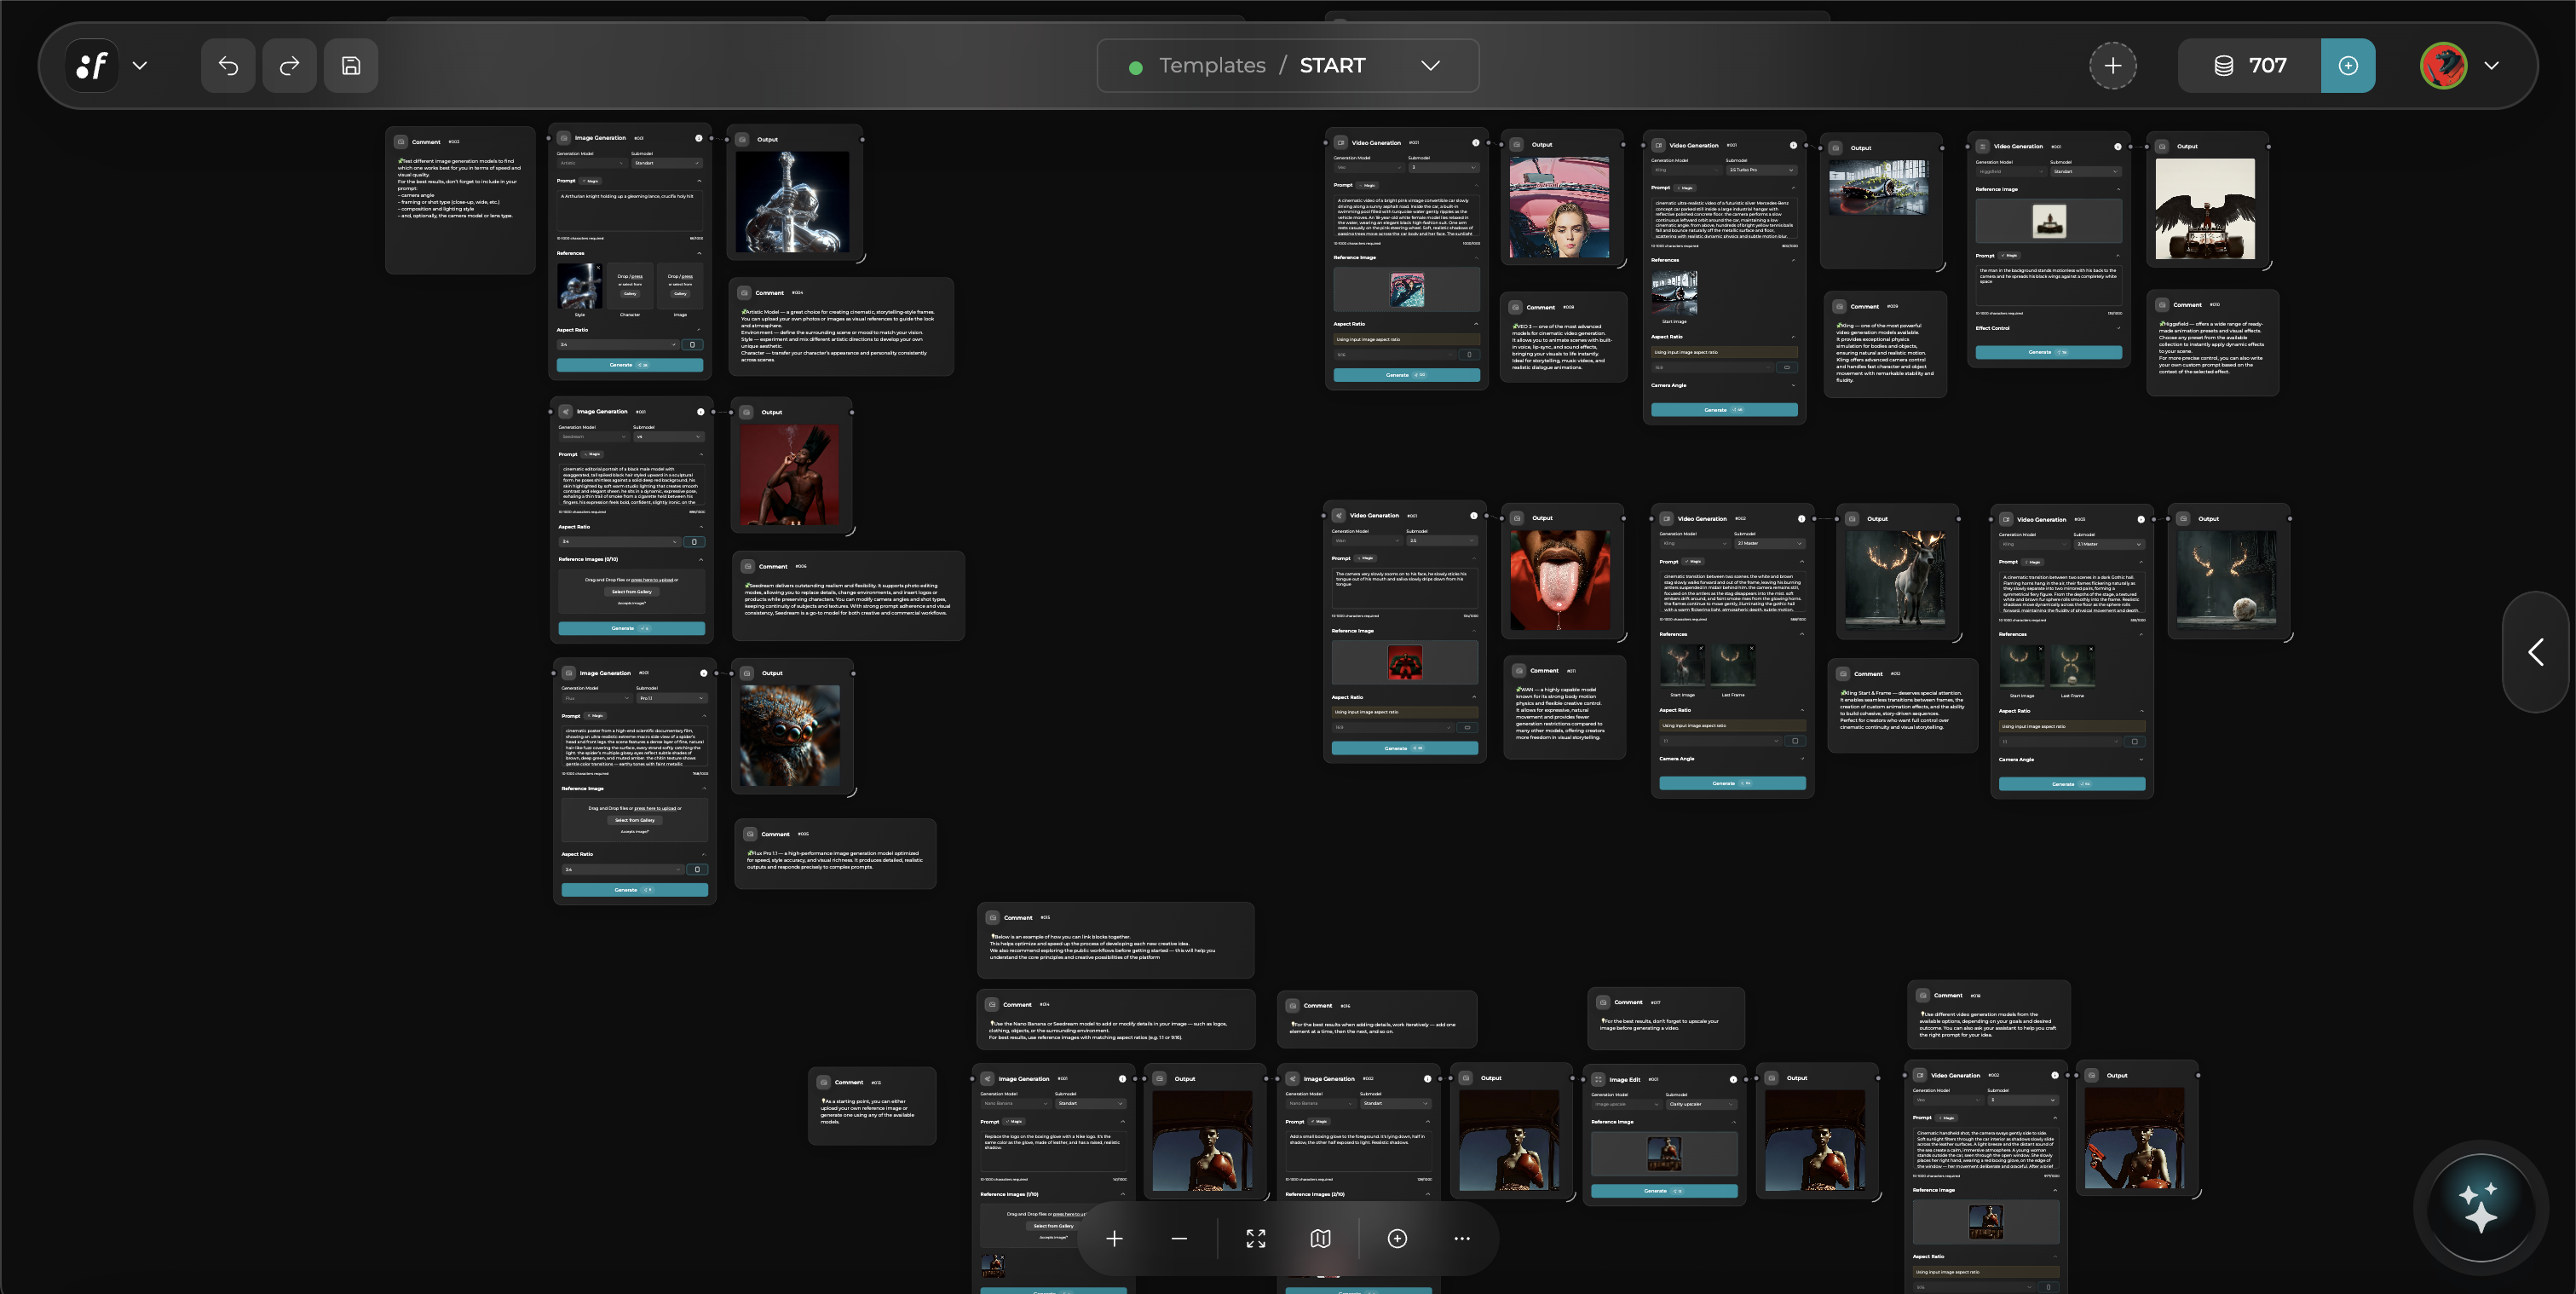Undo the last canvas action
This screenshot has height=1294, width=2576.
pyautogui.click(x=227, y=65)
